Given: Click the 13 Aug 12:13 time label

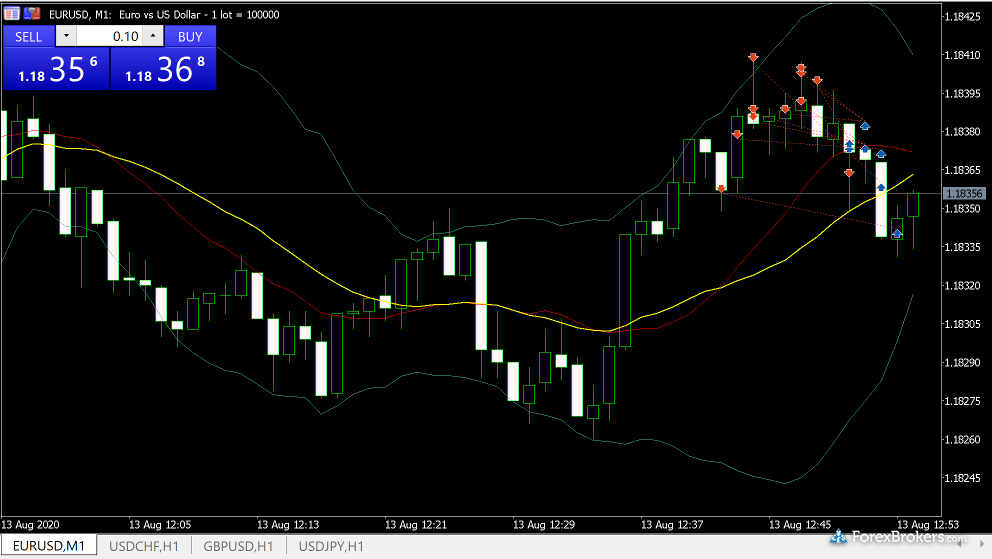Looking at the screenshot, I should click(x=288, y=524).
